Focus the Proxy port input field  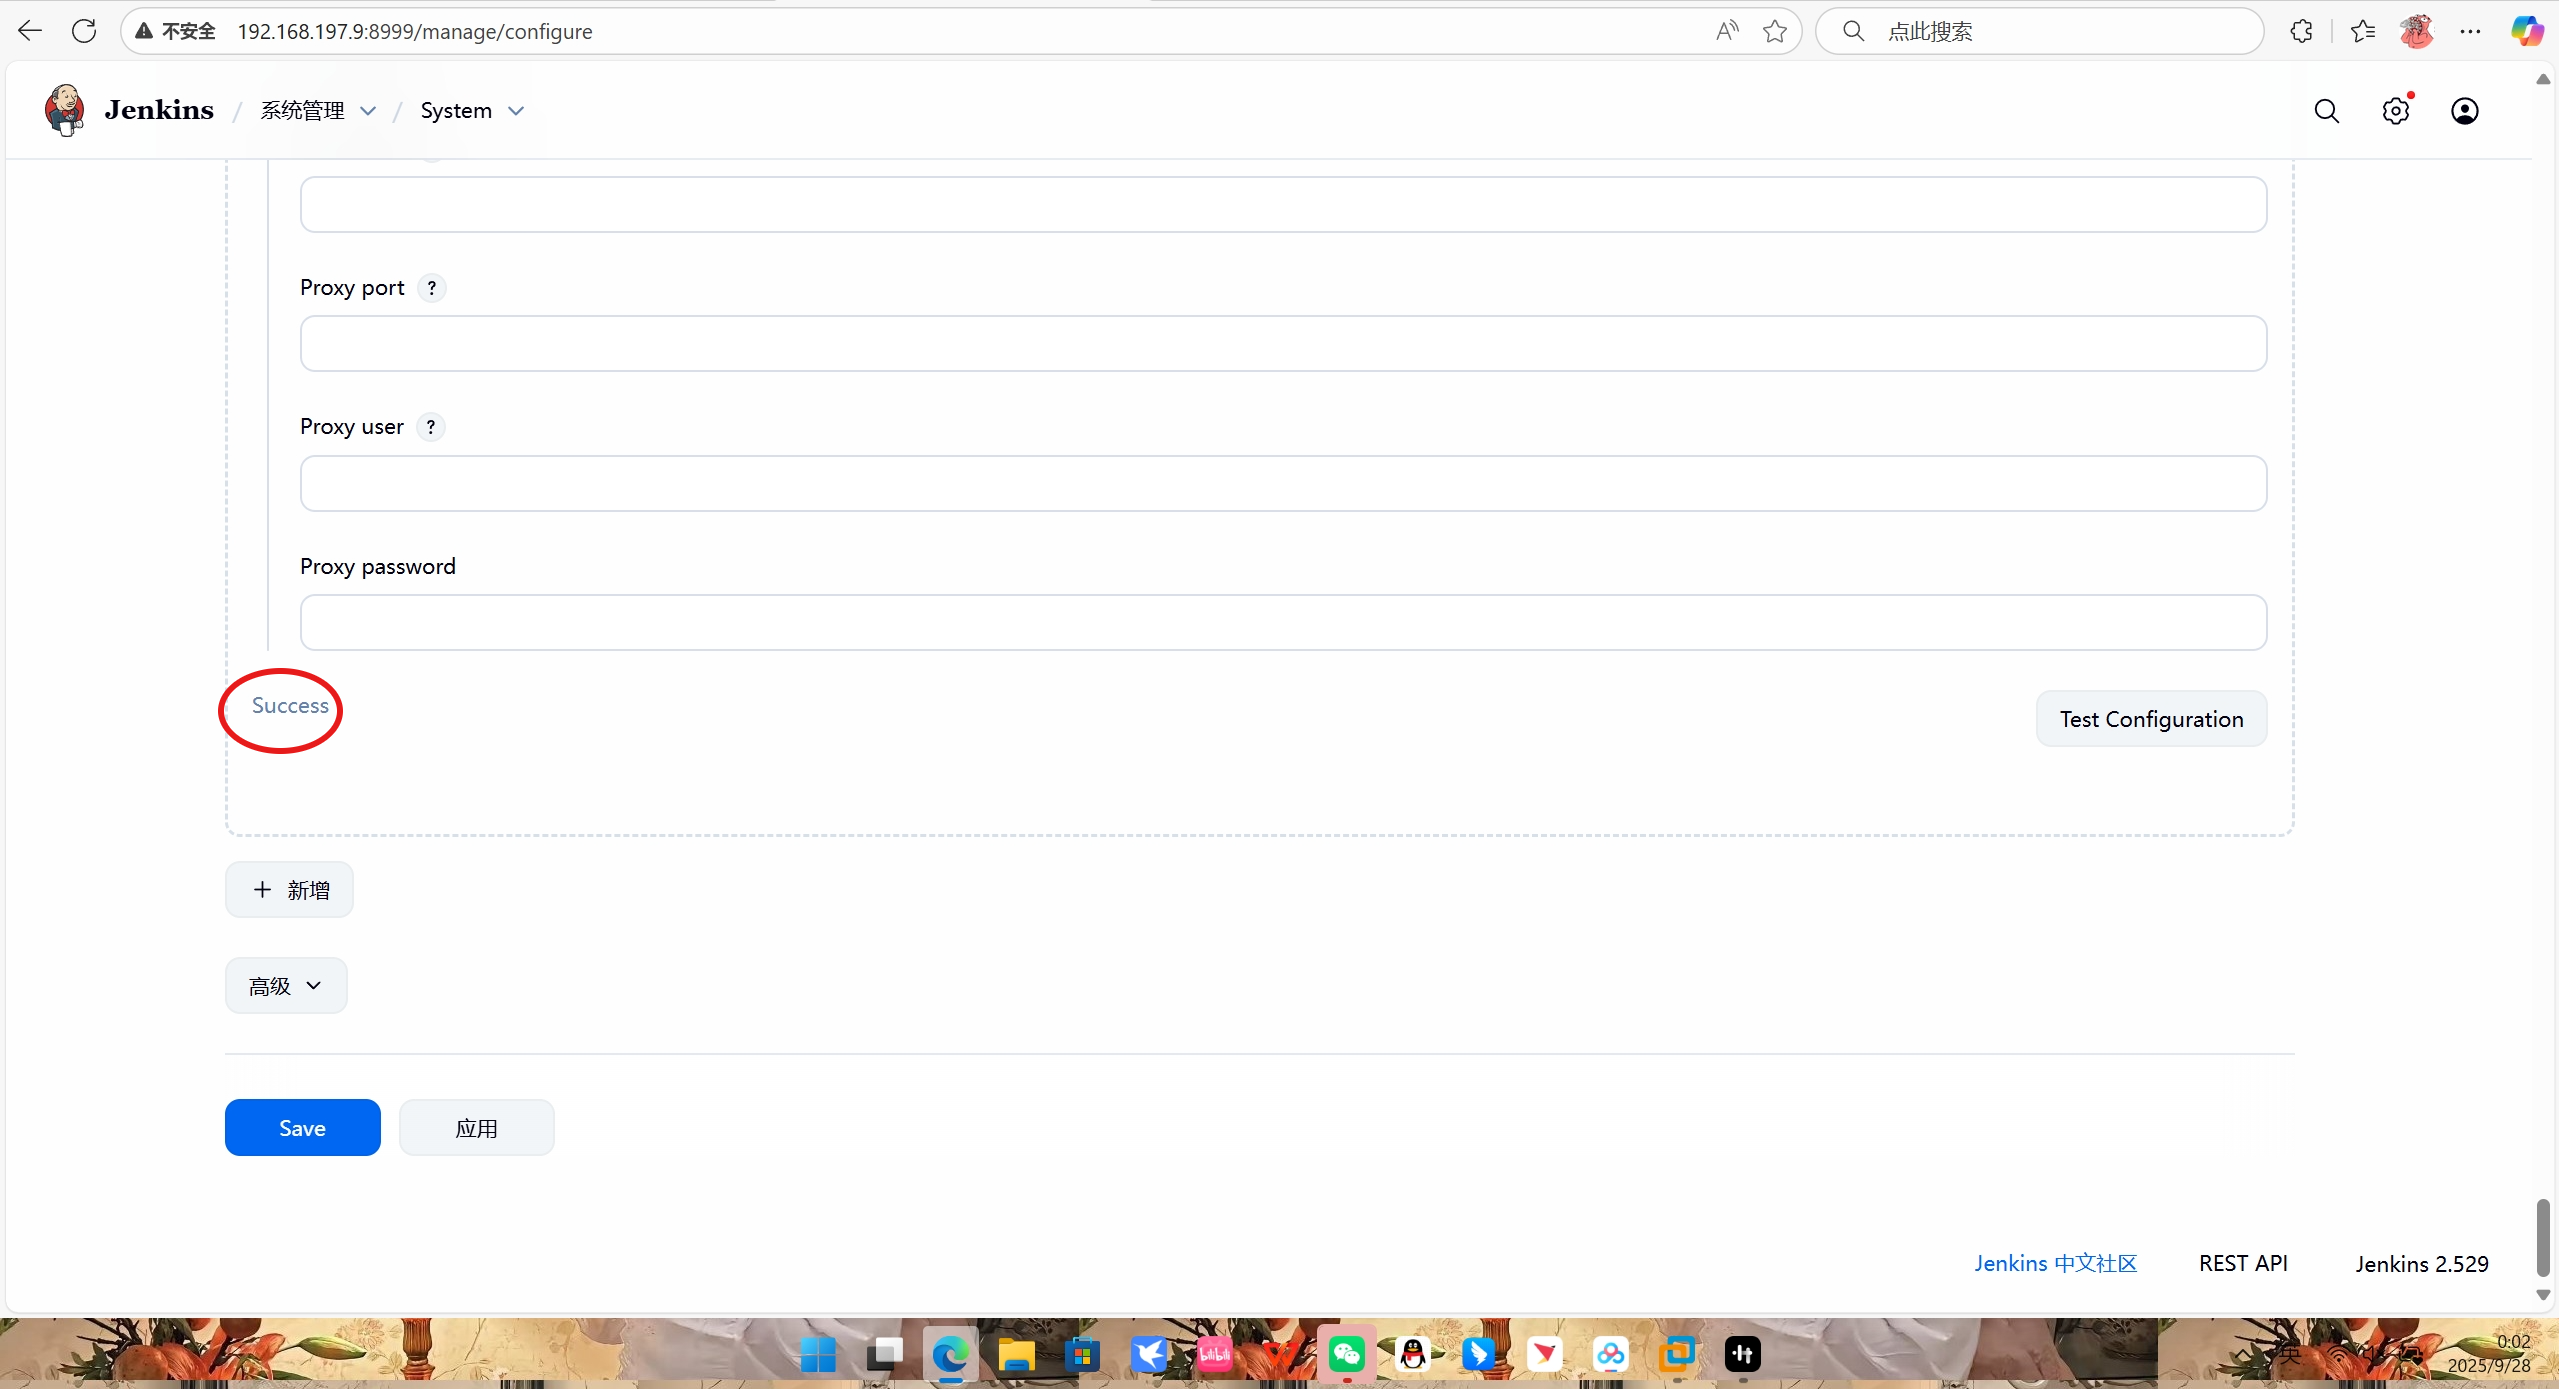click(1283, 344)
